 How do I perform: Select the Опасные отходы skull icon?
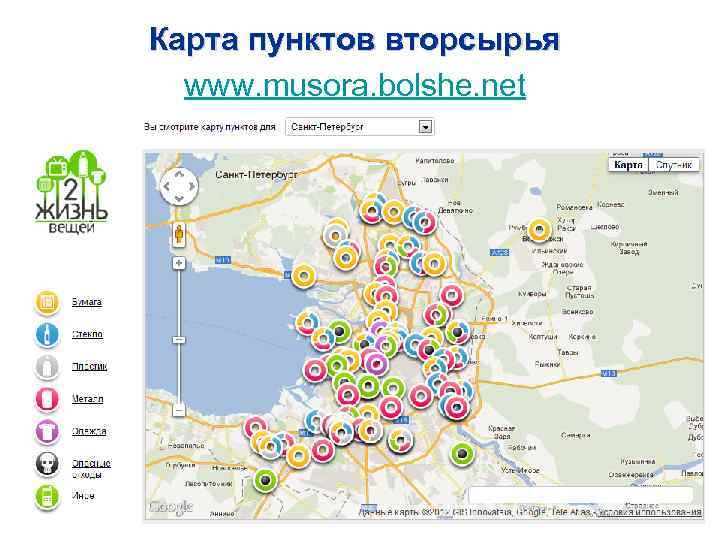coord(47,464)
